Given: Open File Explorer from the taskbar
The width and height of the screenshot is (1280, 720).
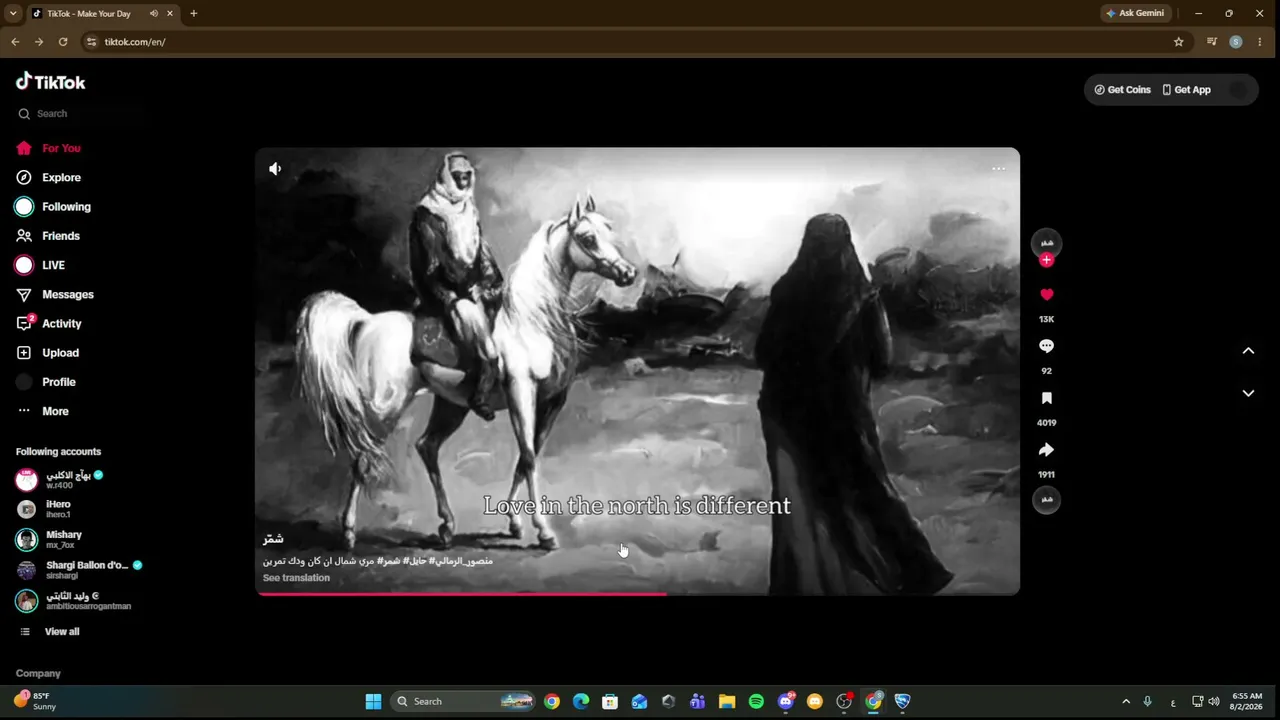Looking at the screenshot, I should (727, 701).
